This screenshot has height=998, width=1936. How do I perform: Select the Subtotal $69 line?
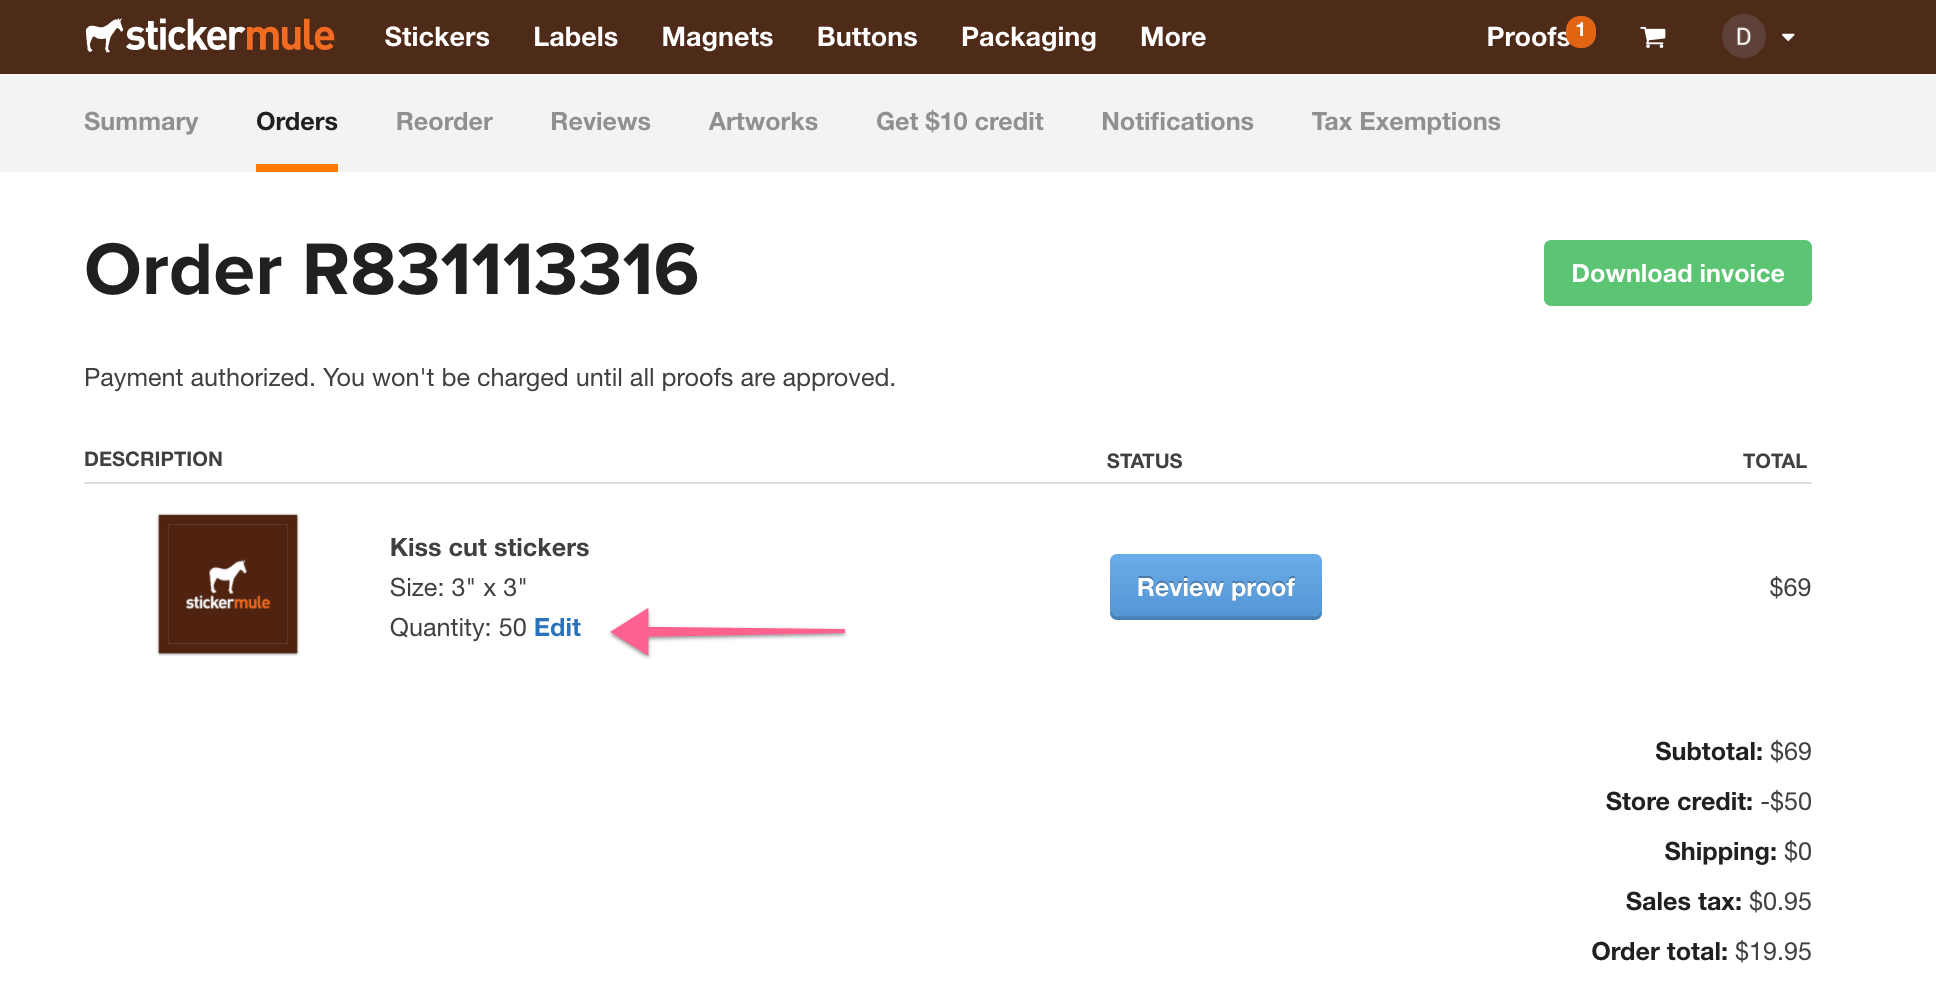click(x=1733, y=751)
